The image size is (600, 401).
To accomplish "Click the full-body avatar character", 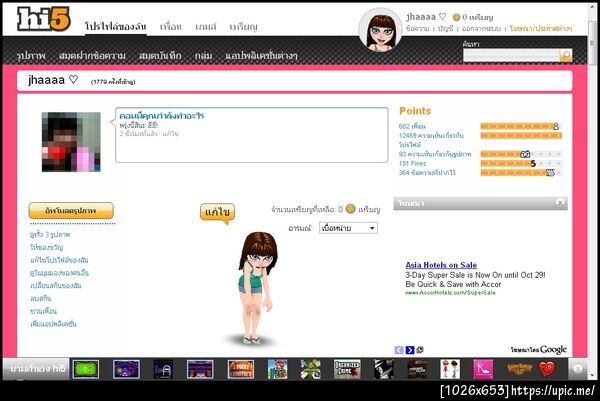I will 256,288.
